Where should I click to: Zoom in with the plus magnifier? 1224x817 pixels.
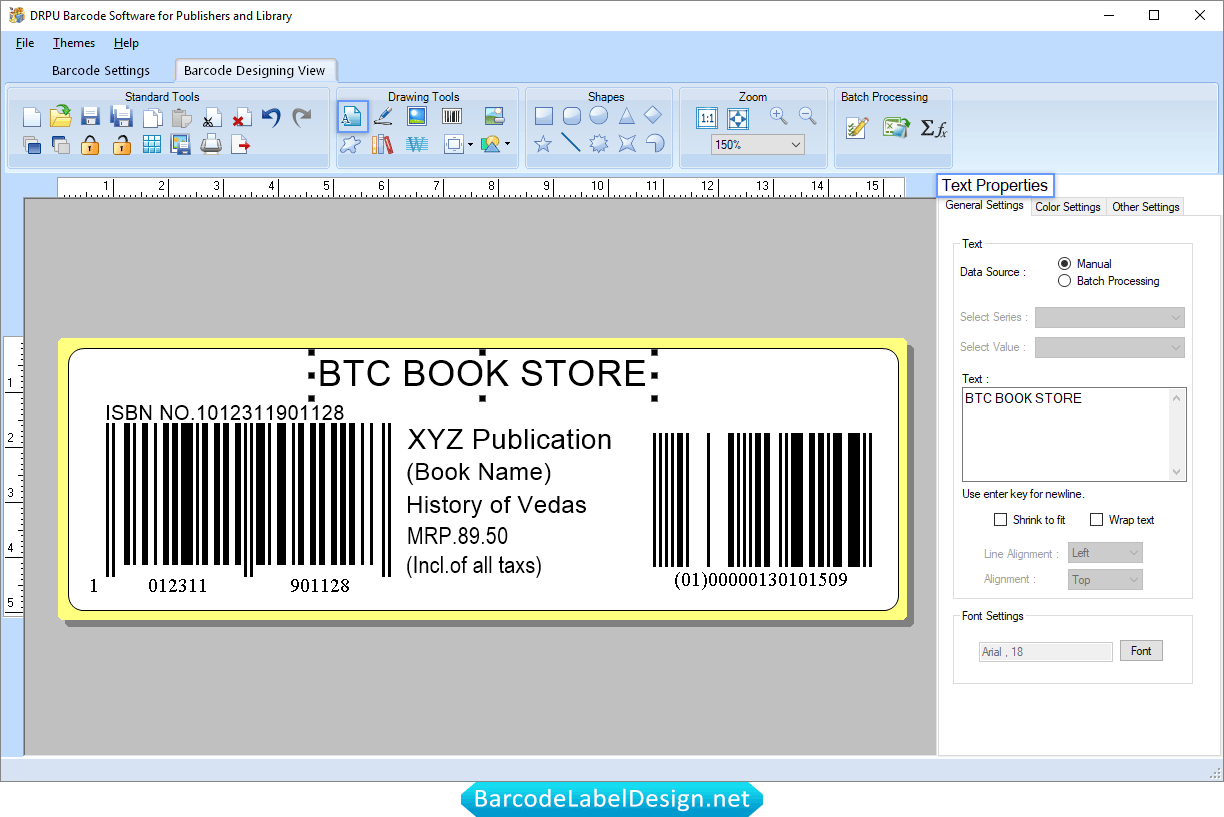pos(778,117)
